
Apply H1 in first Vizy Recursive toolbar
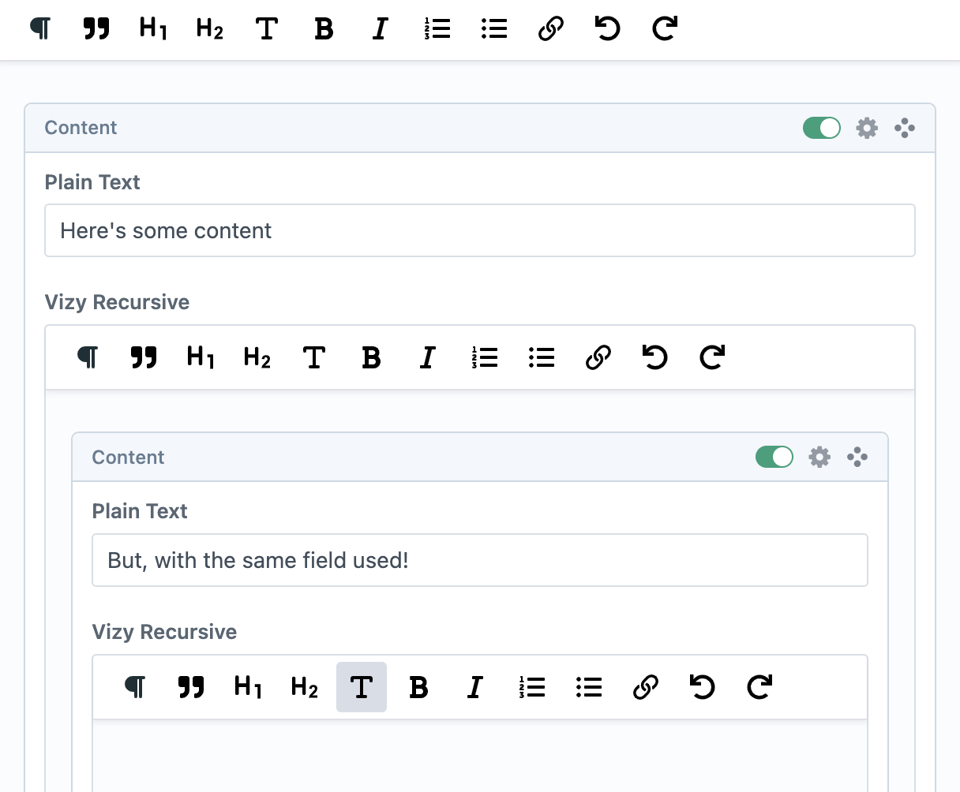200,357
